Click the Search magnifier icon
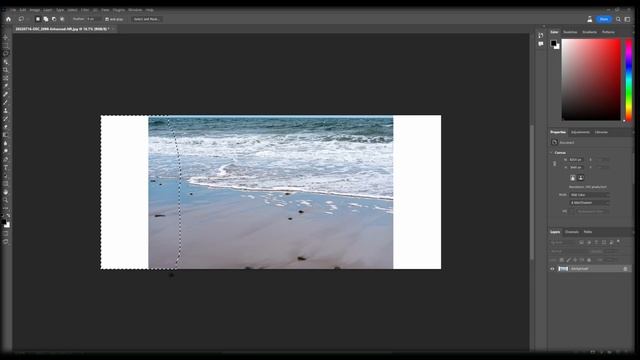The height and width of the screenshot is (360, 640). [x=618, y=19]
